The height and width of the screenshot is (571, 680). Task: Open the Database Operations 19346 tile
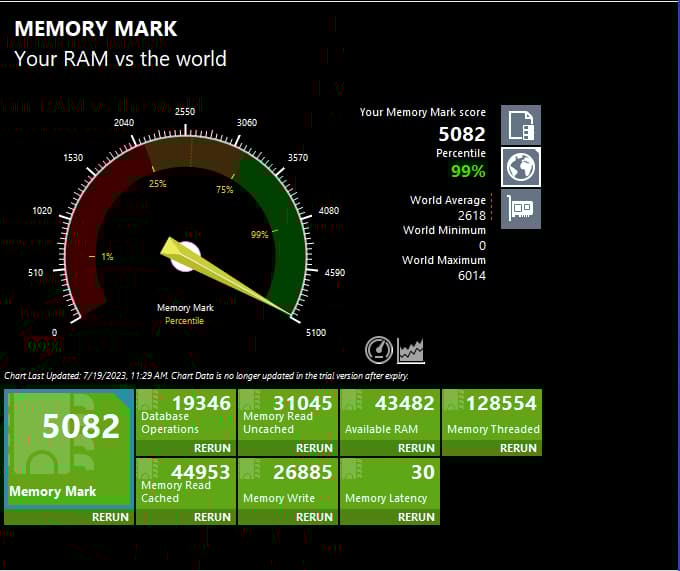(x=186, y=415)
